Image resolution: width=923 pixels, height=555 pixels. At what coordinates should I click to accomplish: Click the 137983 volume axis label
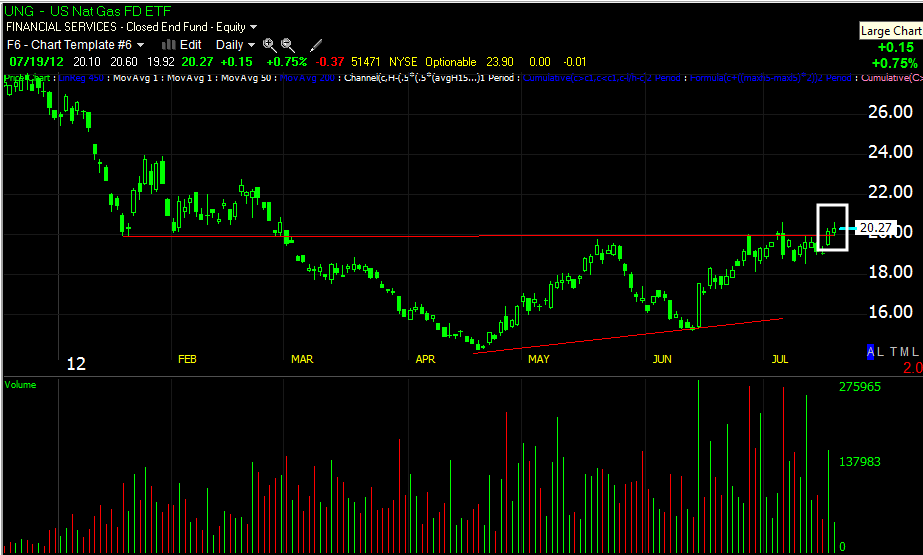click(x=860, y=462)
